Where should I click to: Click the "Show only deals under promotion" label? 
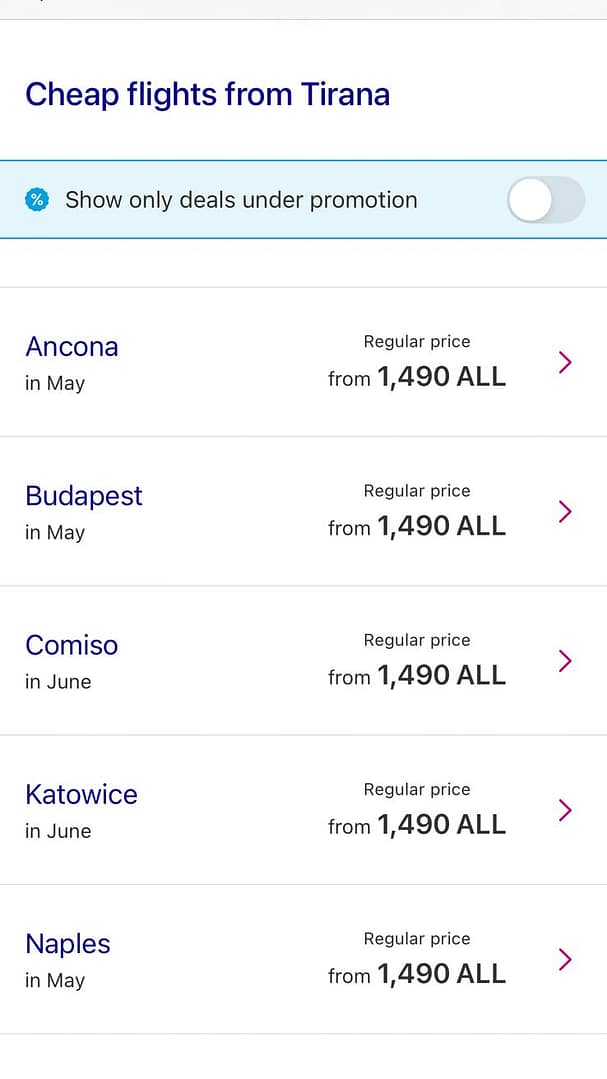(x=241, y=200)
